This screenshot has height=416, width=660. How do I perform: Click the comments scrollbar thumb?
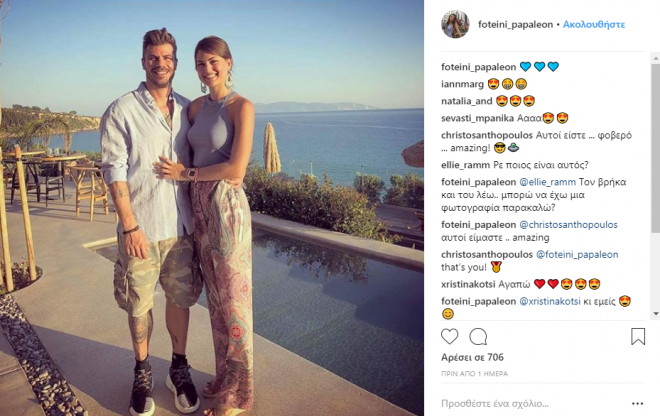(656, 148)
